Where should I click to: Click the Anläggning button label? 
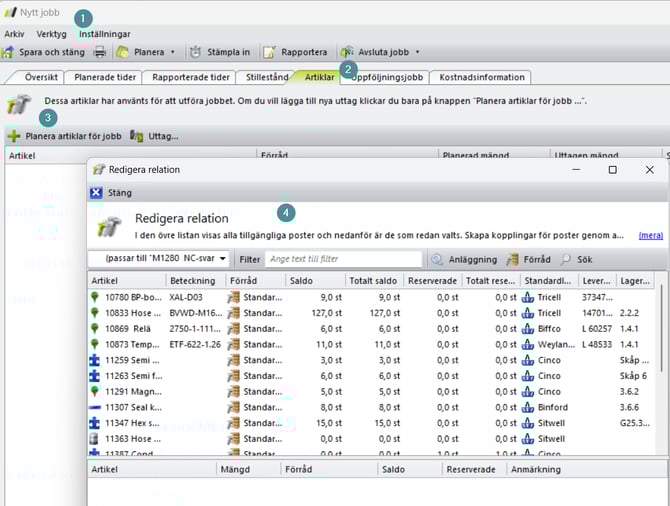click(473, 259)
